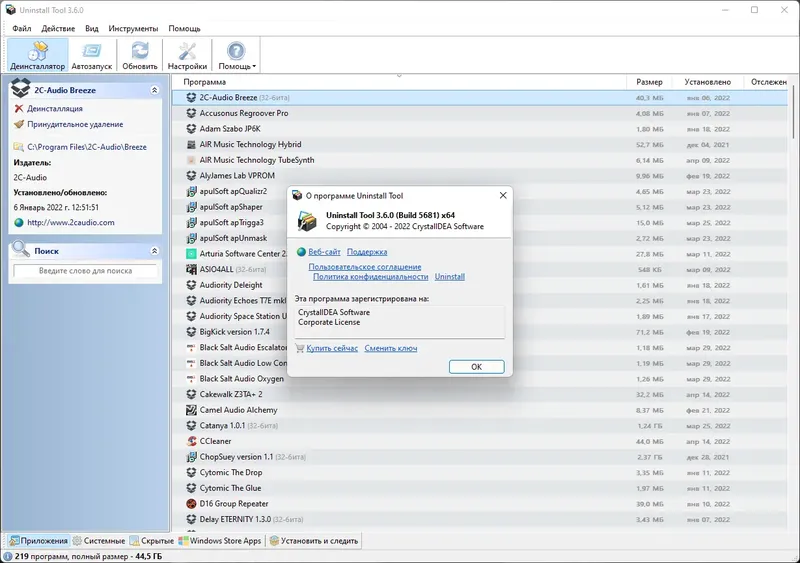Select the ChopSuey version 1.1 icon
The image size is (800, 563).
[x=191, y=457]
